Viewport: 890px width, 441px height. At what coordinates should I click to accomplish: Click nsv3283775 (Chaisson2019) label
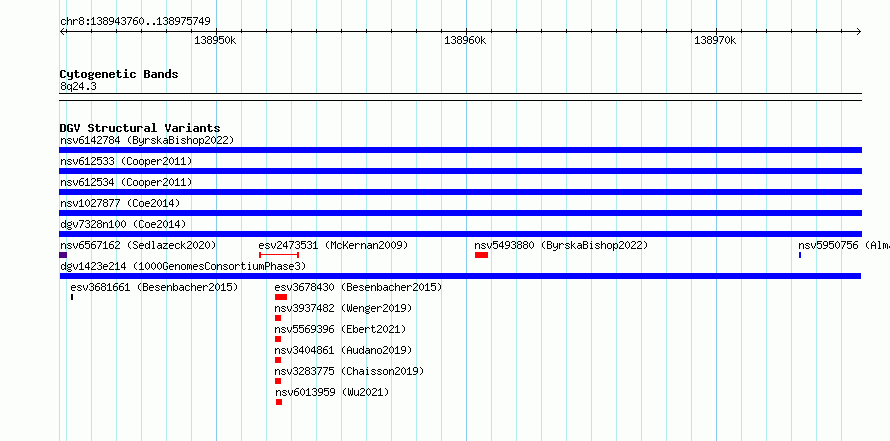[349, 371]
